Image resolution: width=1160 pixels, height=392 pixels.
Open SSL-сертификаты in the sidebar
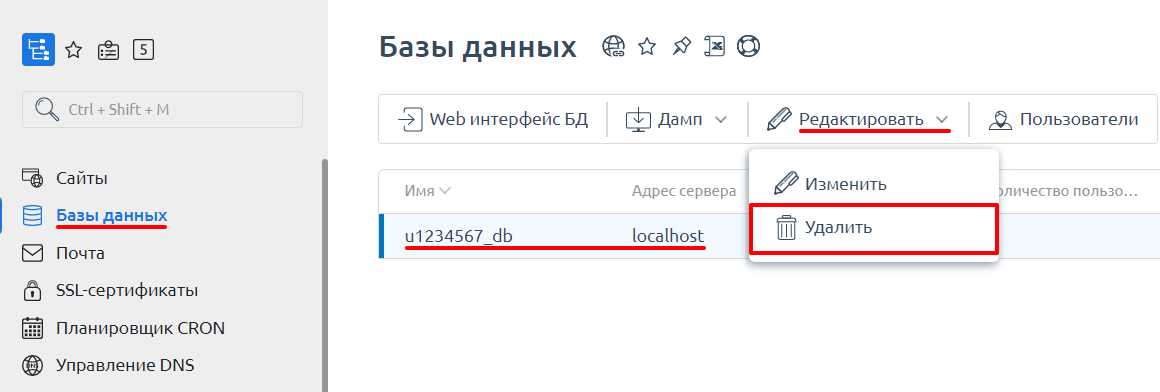pos(127,291)
